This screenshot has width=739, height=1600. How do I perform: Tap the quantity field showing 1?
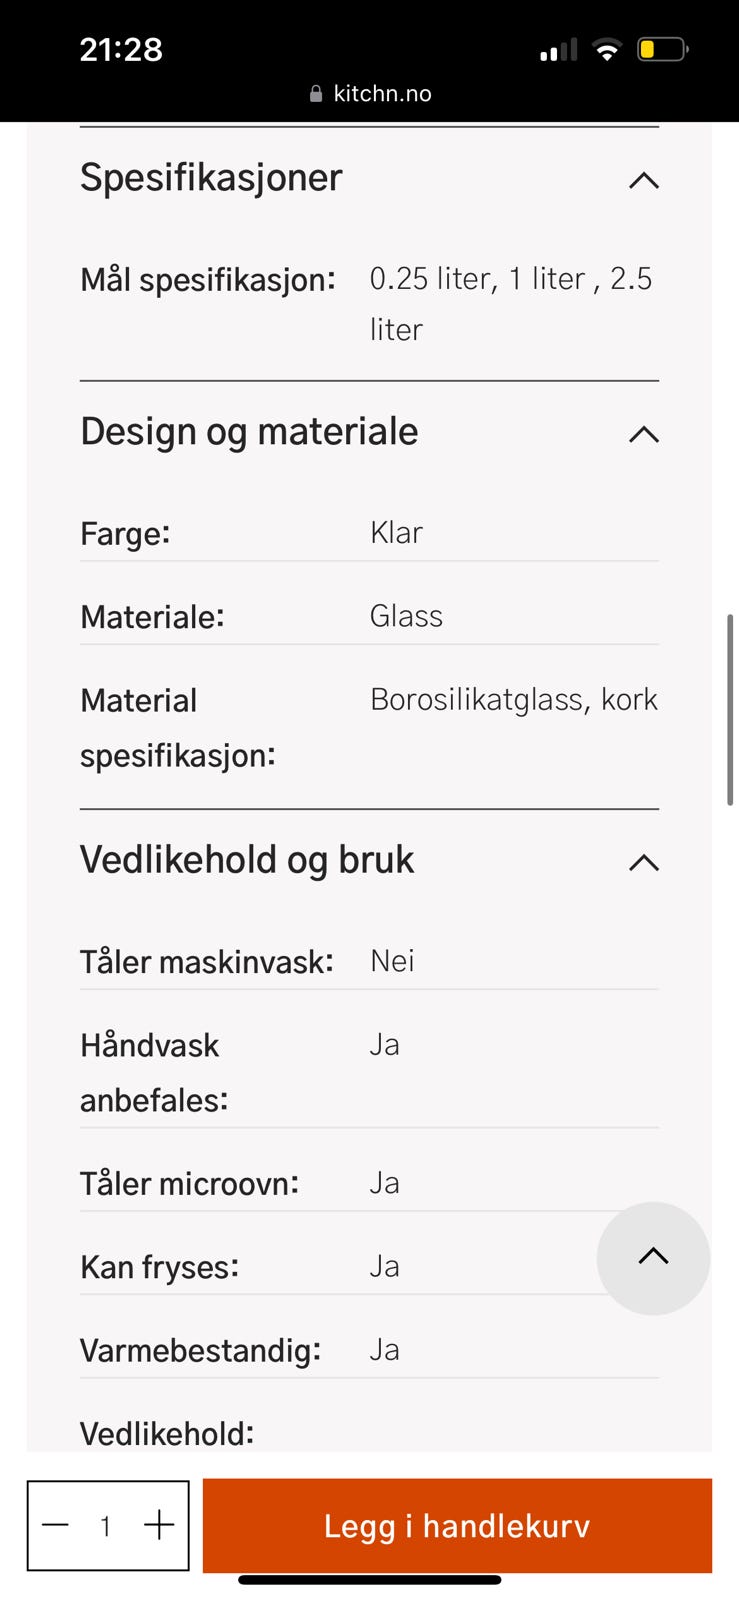106,1526
